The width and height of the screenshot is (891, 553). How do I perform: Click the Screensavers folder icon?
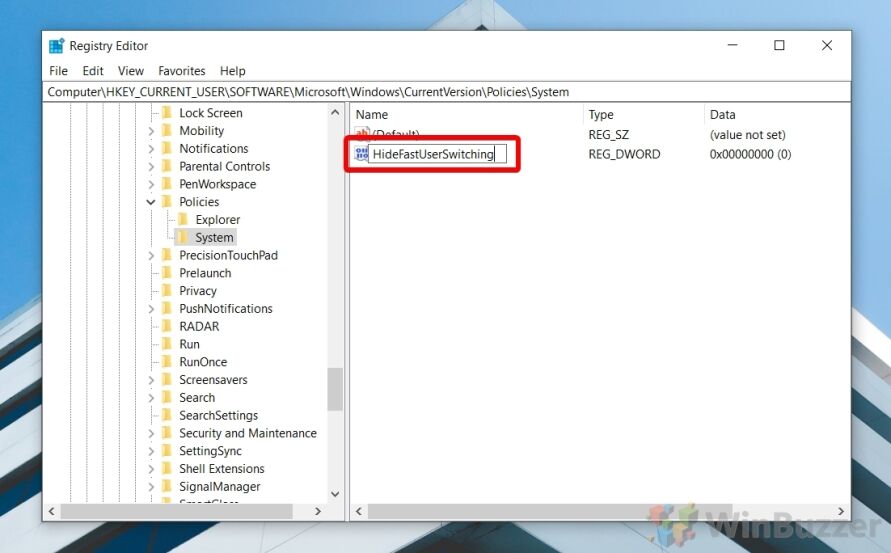pyautogui.click(x=167, y=379)
